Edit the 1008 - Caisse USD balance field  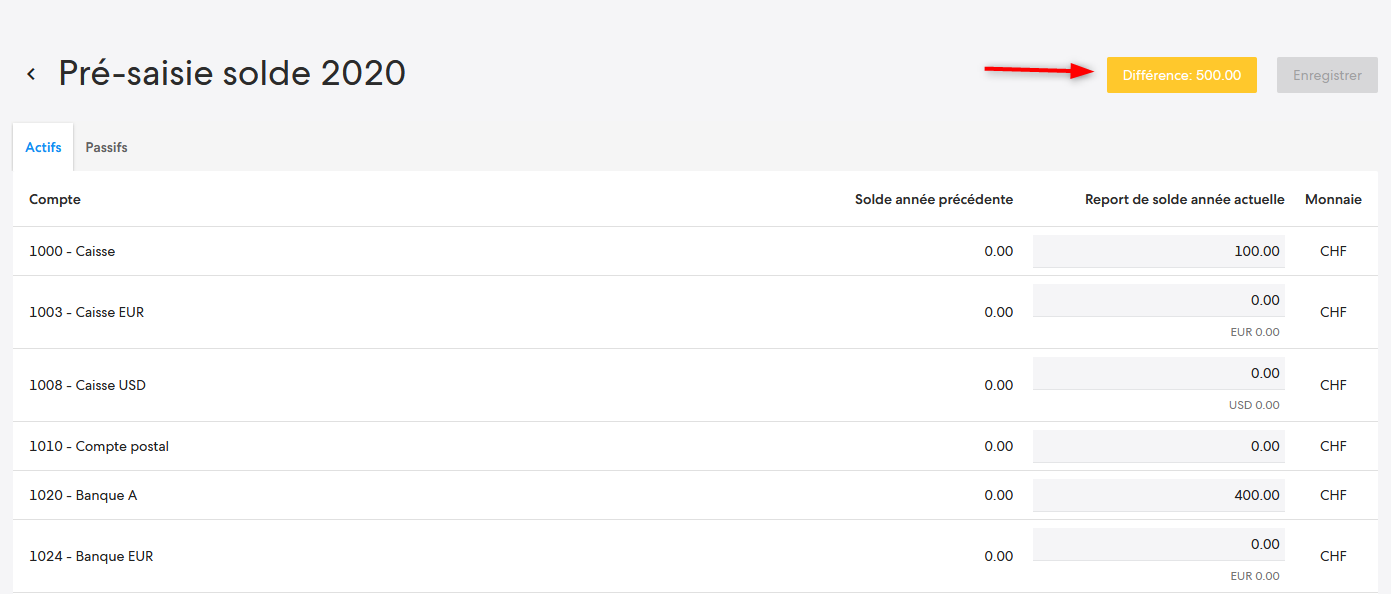pos(1158,373)
